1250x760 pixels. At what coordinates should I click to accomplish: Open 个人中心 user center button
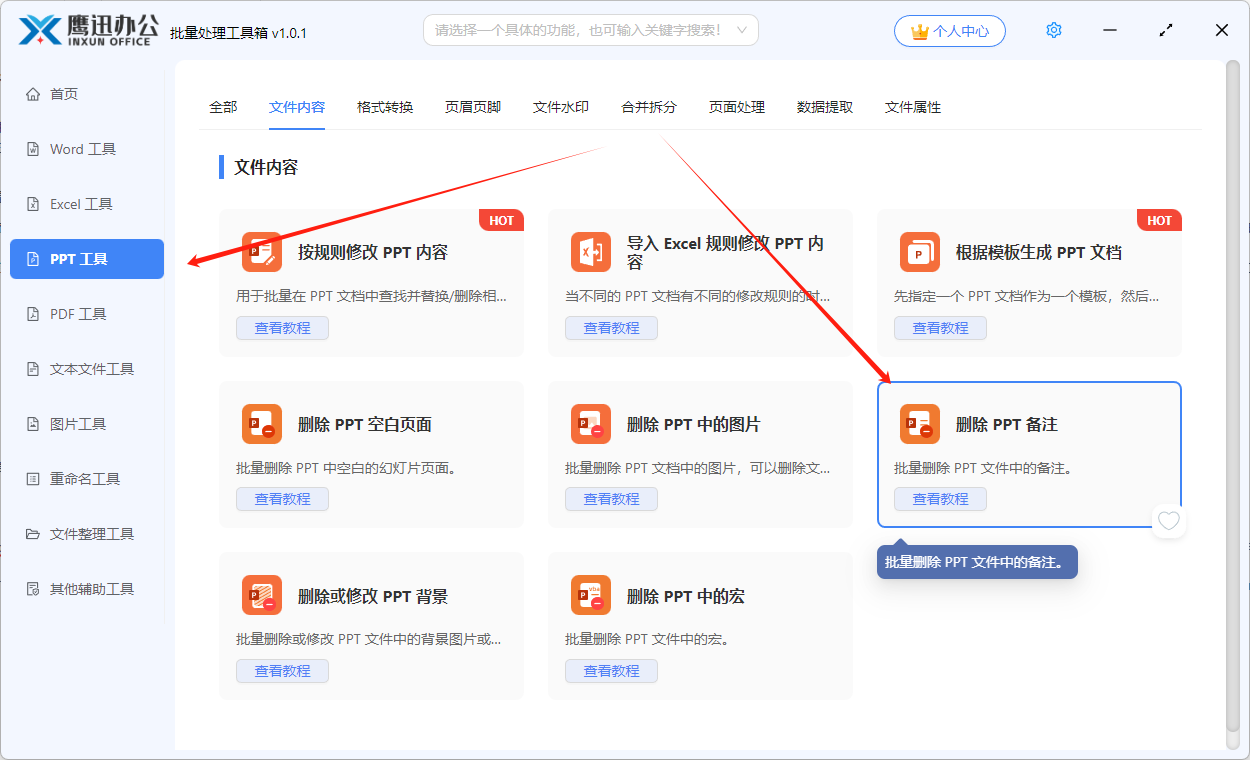pyautogui.click(x=949, y=31)
